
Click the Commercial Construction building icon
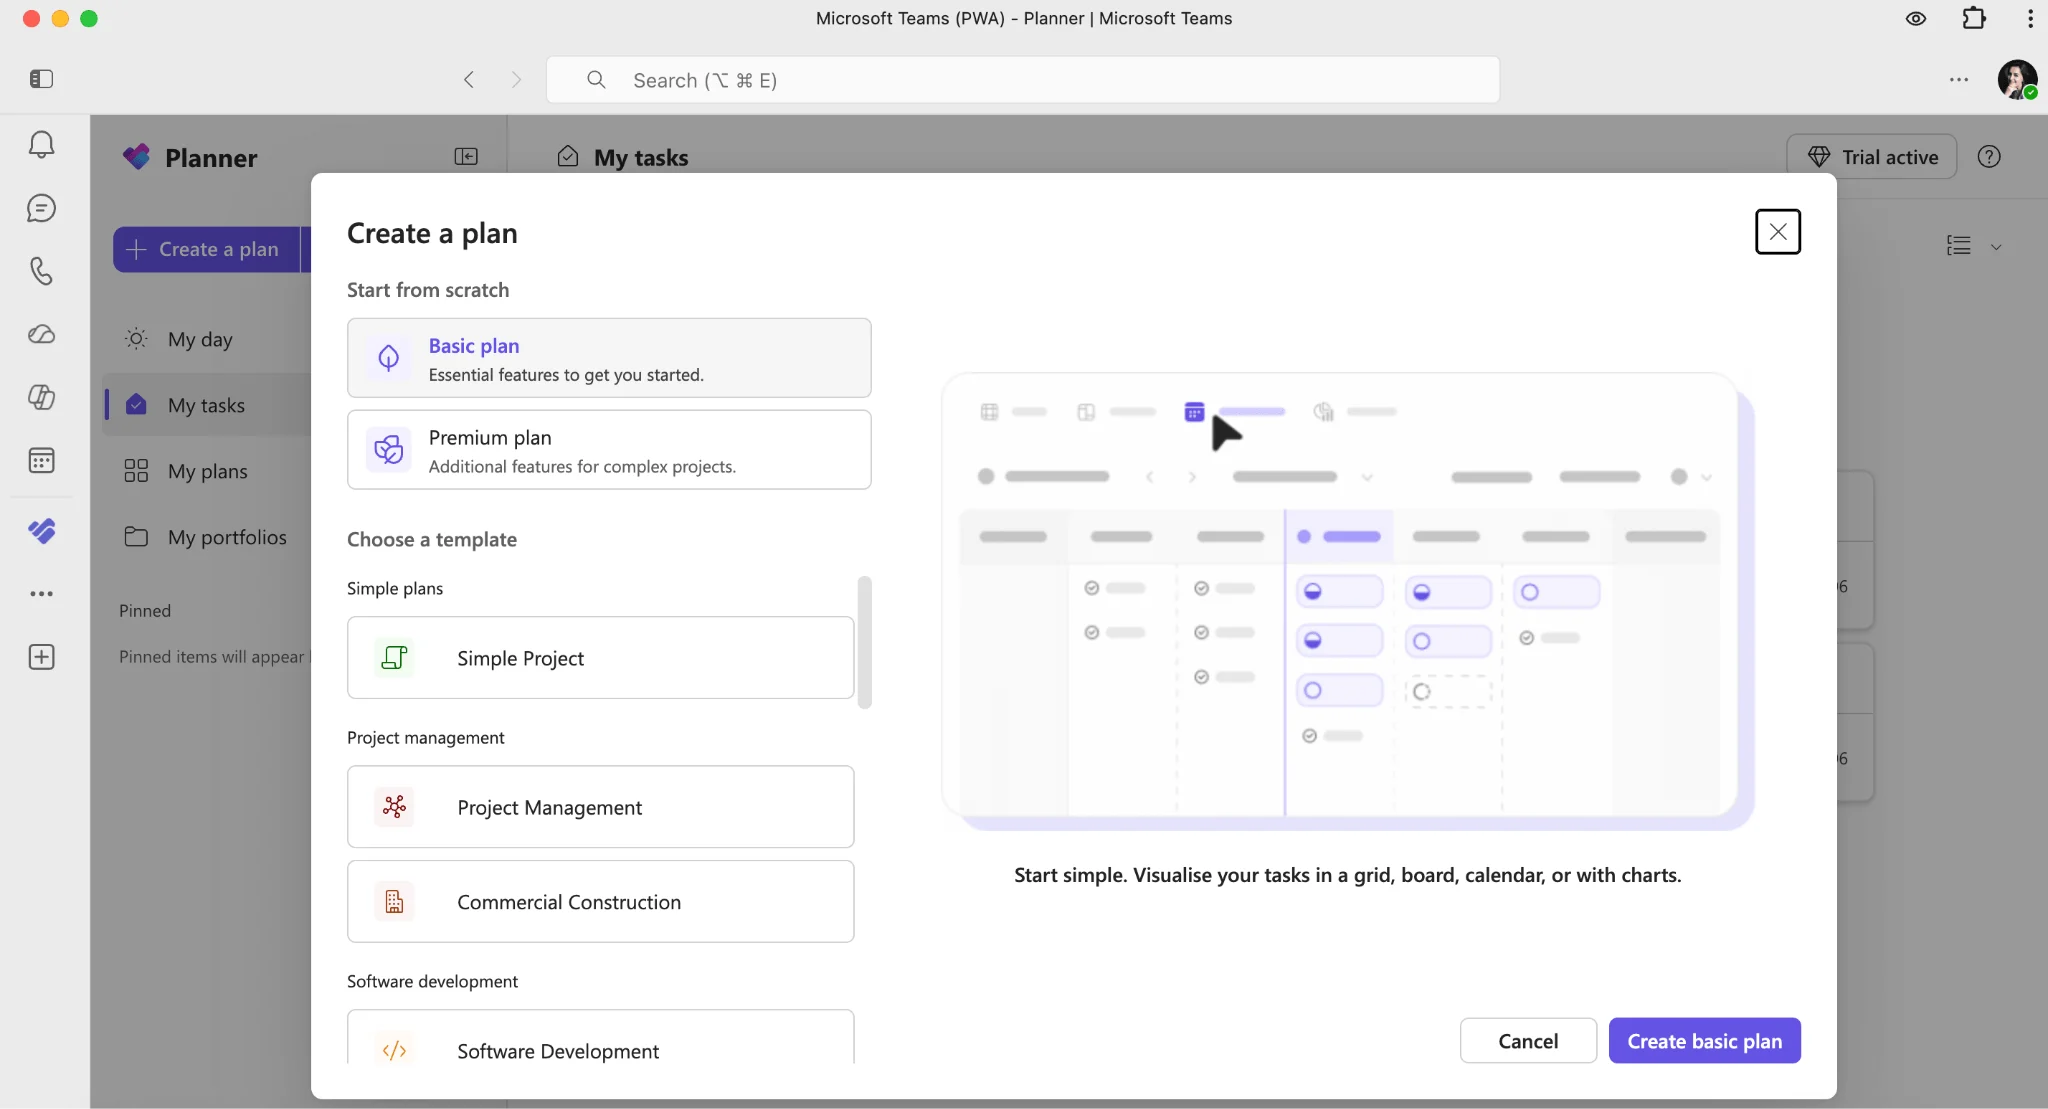395,901
